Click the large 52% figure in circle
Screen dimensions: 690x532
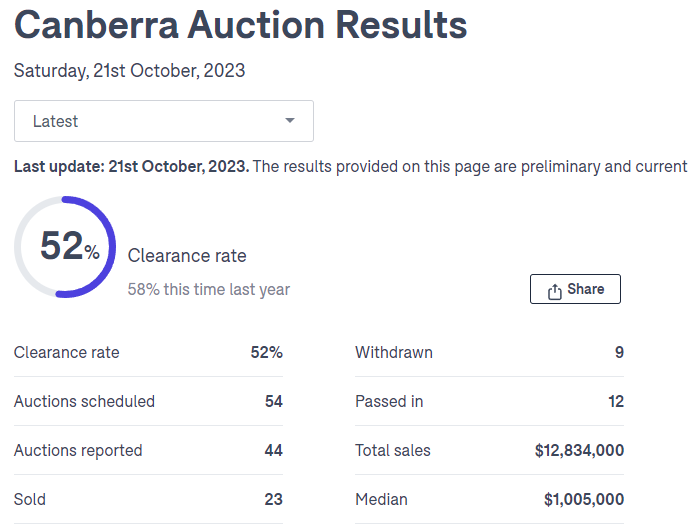(69, 247)
